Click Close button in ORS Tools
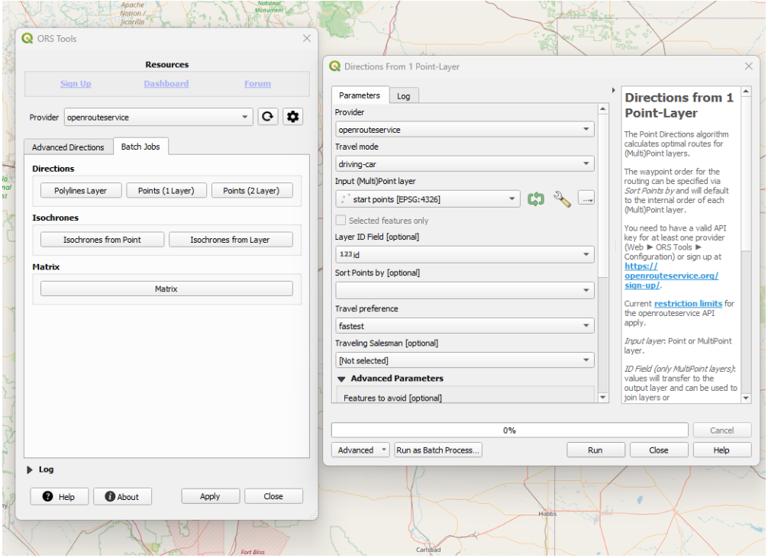Viewport: 768px width, 558px height. [273, 496]
